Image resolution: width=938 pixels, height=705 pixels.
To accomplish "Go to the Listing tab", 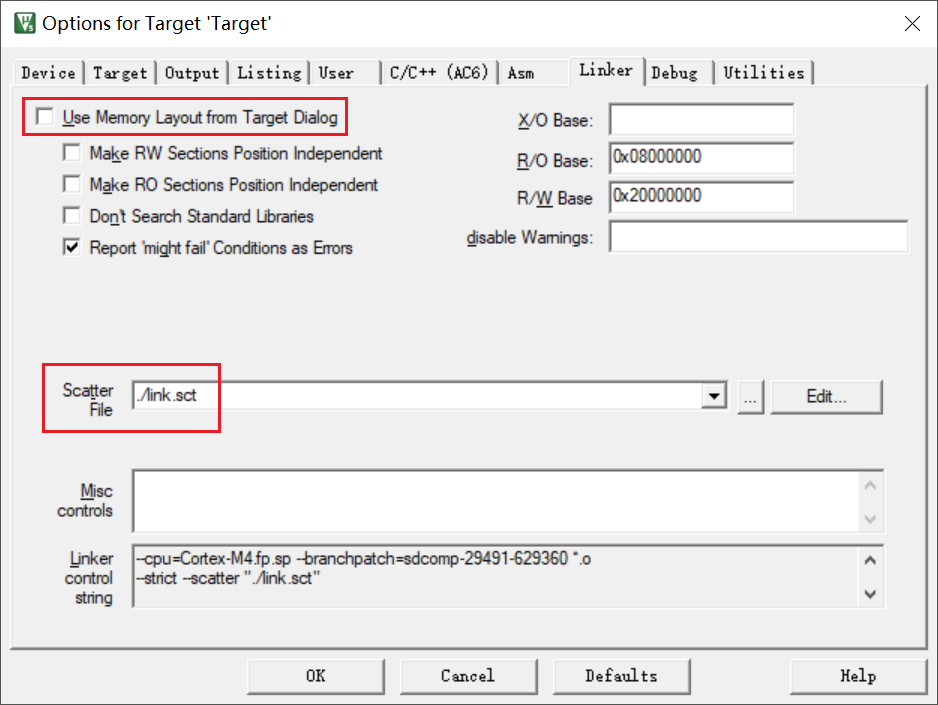I will (269, 73).
